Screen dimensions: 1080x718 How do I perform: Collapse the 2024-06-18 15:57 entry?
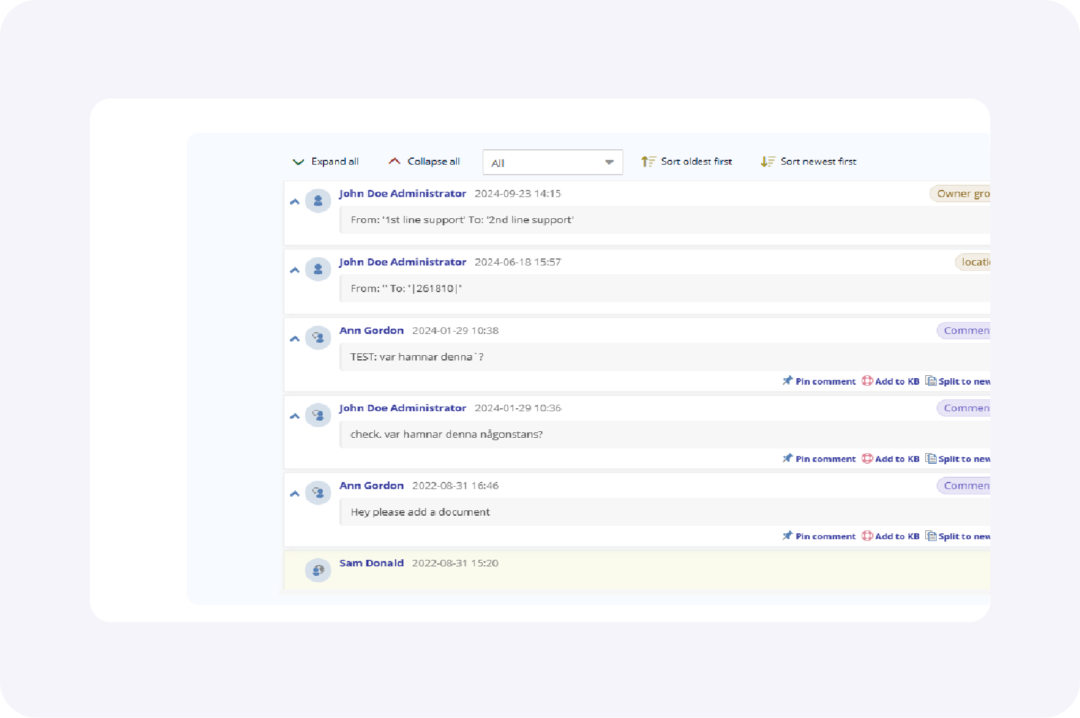click(x=295, y=270)
